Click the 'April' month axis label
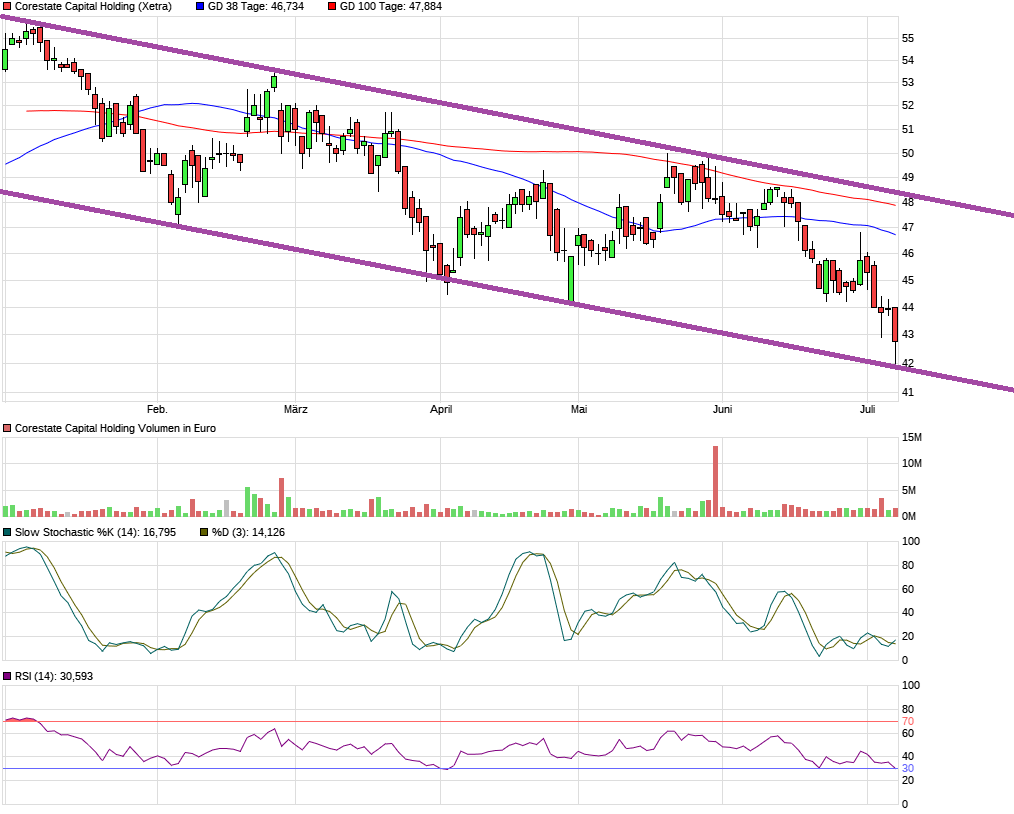The image size is (1014, 814). tap(441, 409)
